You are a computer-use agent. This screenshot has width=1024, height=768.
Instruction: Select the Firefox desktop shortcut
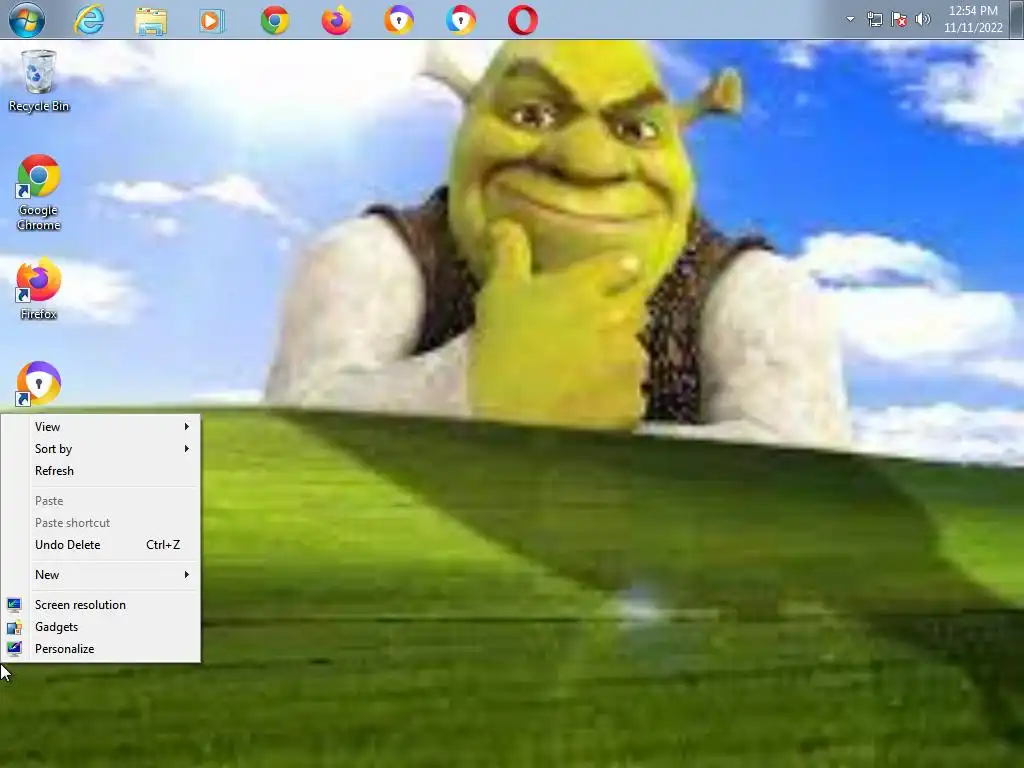click(39, 290)
